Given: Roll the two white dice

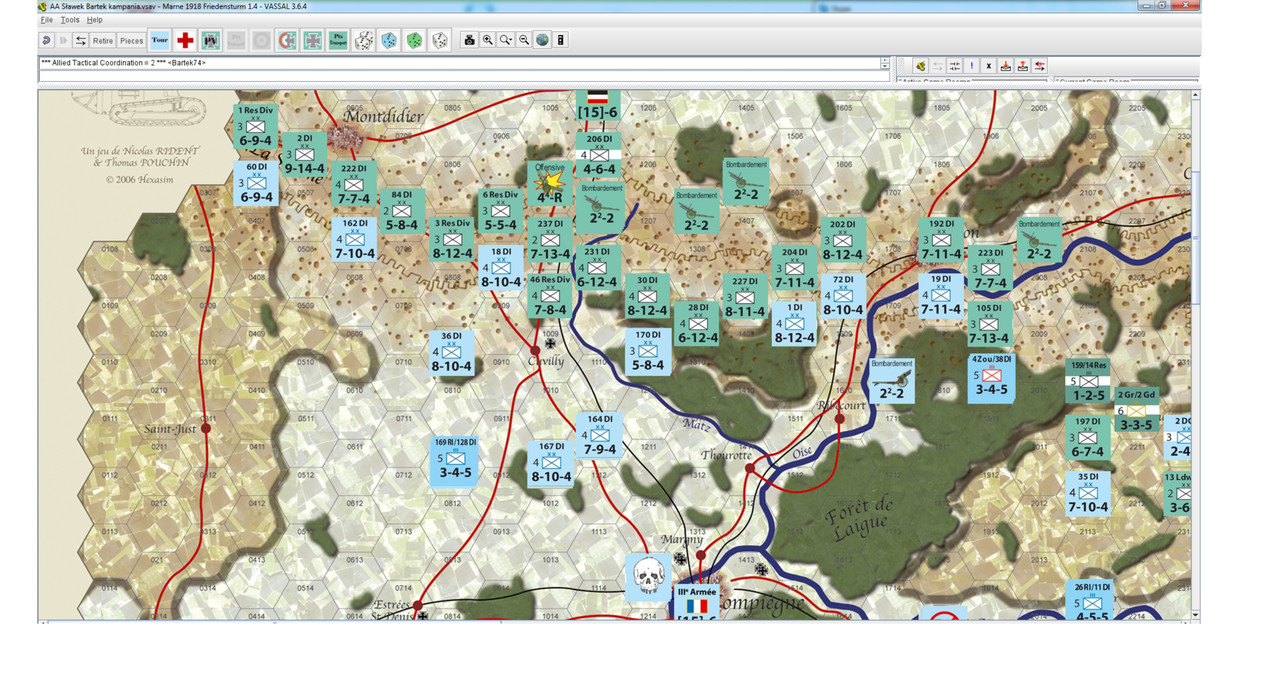Looking at the screenshot, I should click(x=364, y=40).
